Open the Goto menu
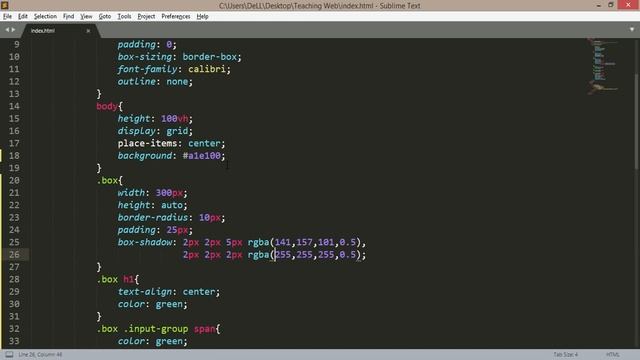 tap(104, 16)
